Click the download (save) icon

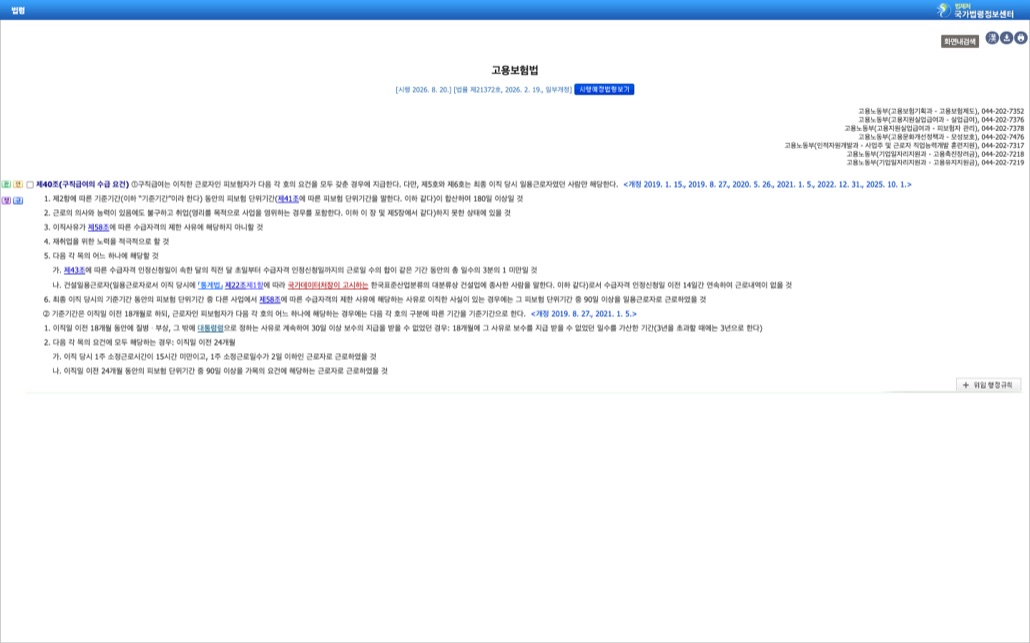click(x=1006, y=38)
